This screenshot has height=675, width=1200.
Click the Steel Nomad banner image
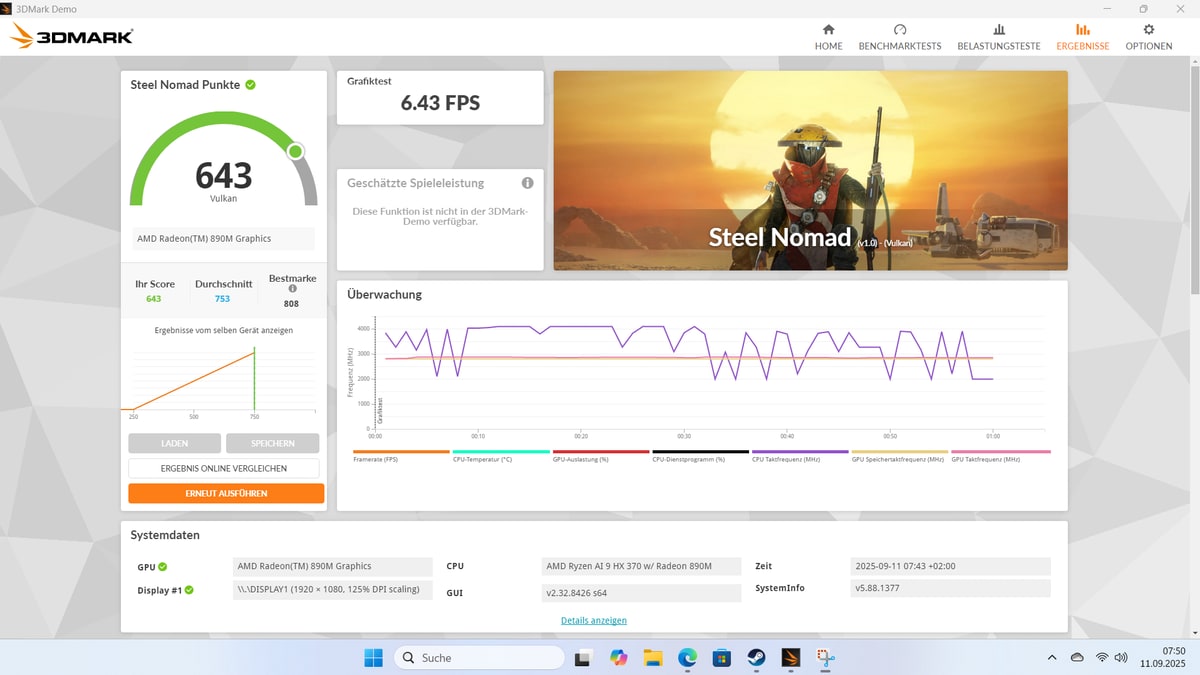[810, 170]
